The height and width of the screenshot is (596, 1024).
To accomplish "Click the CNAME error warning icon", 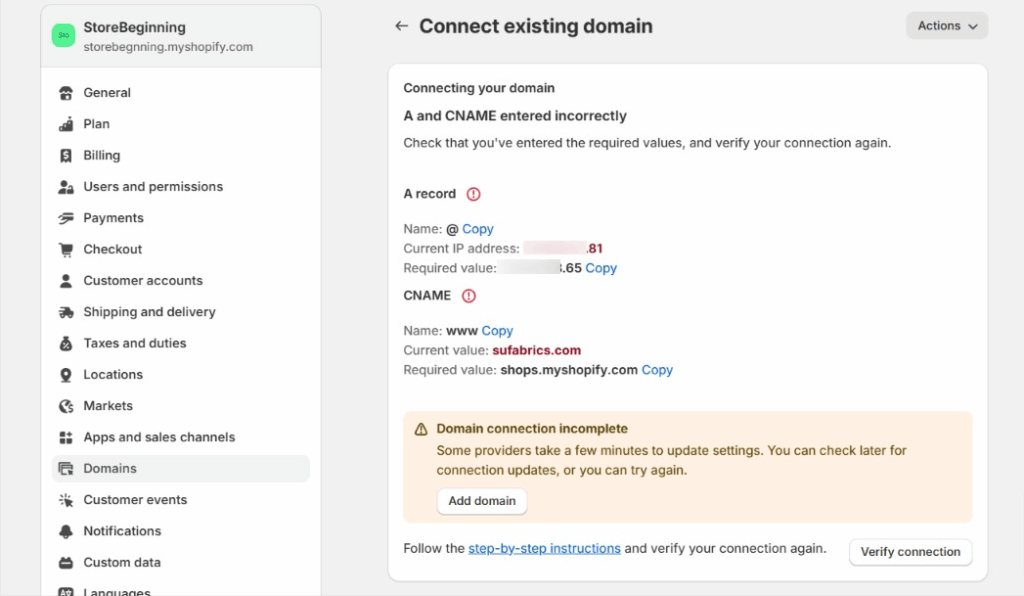I will 468,296.
